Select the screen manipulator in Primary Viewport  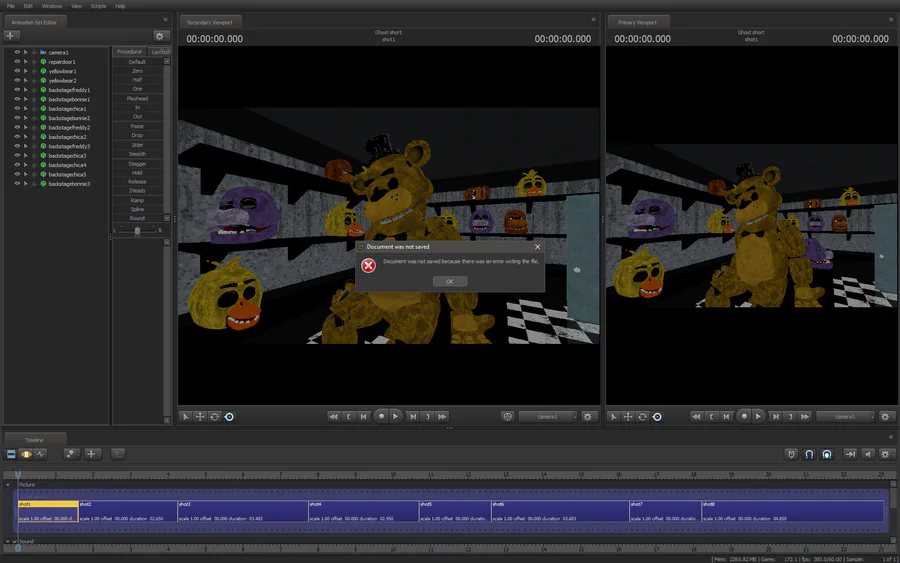(x=657, y=417)
